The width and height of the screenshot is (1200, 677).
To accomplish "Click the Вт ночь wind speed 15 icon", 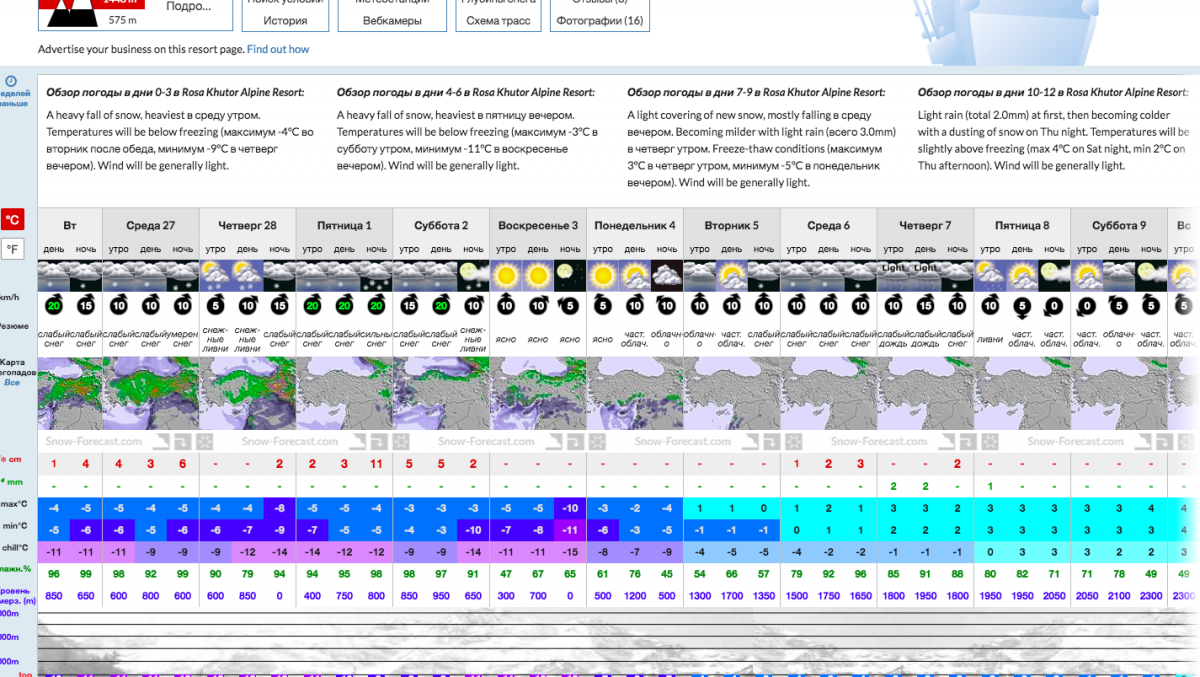I will coord(86,306).
